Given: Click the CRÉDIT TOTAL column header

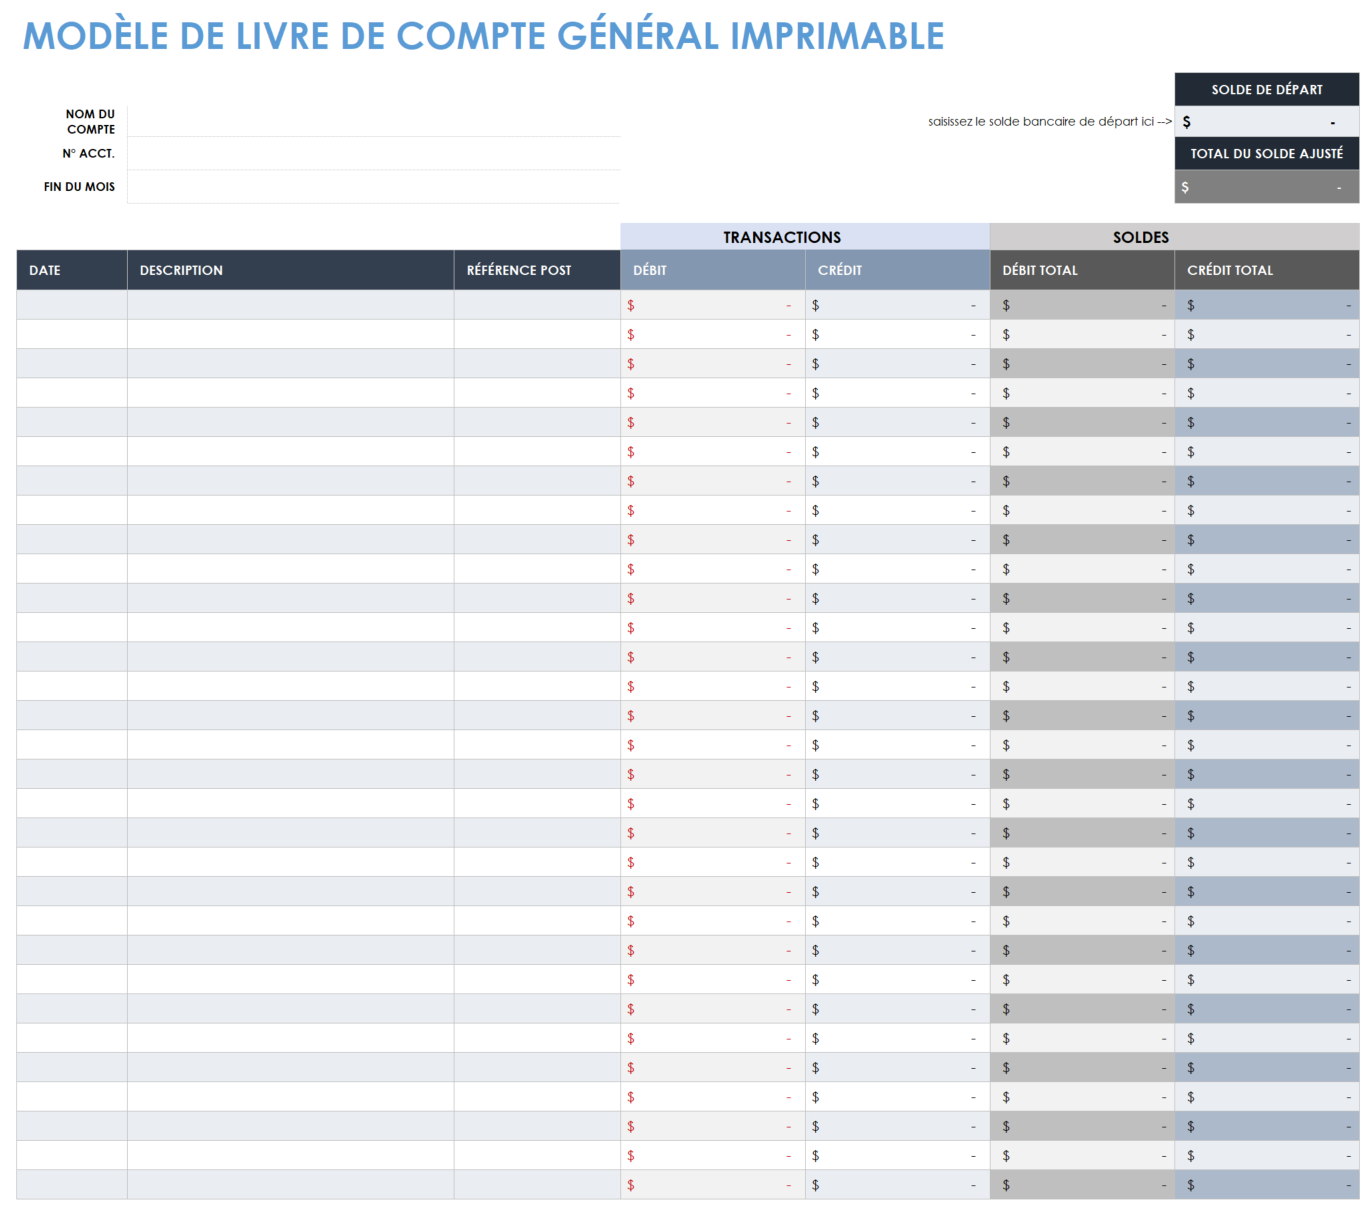Looking at the screenshot, I should click(x=1267, y=270).
